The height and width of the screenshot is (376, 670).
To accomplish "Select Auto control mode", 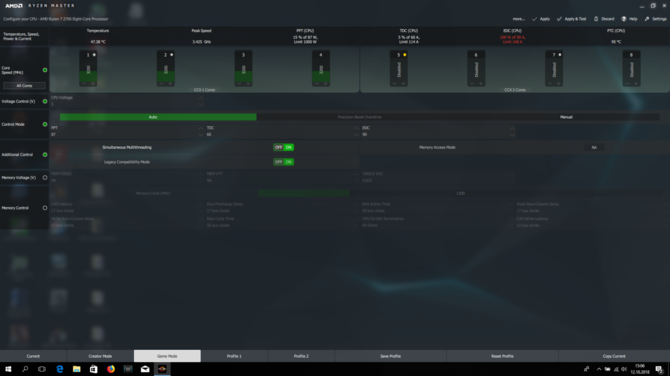I will pyautogui.click(x=158, y=117).
